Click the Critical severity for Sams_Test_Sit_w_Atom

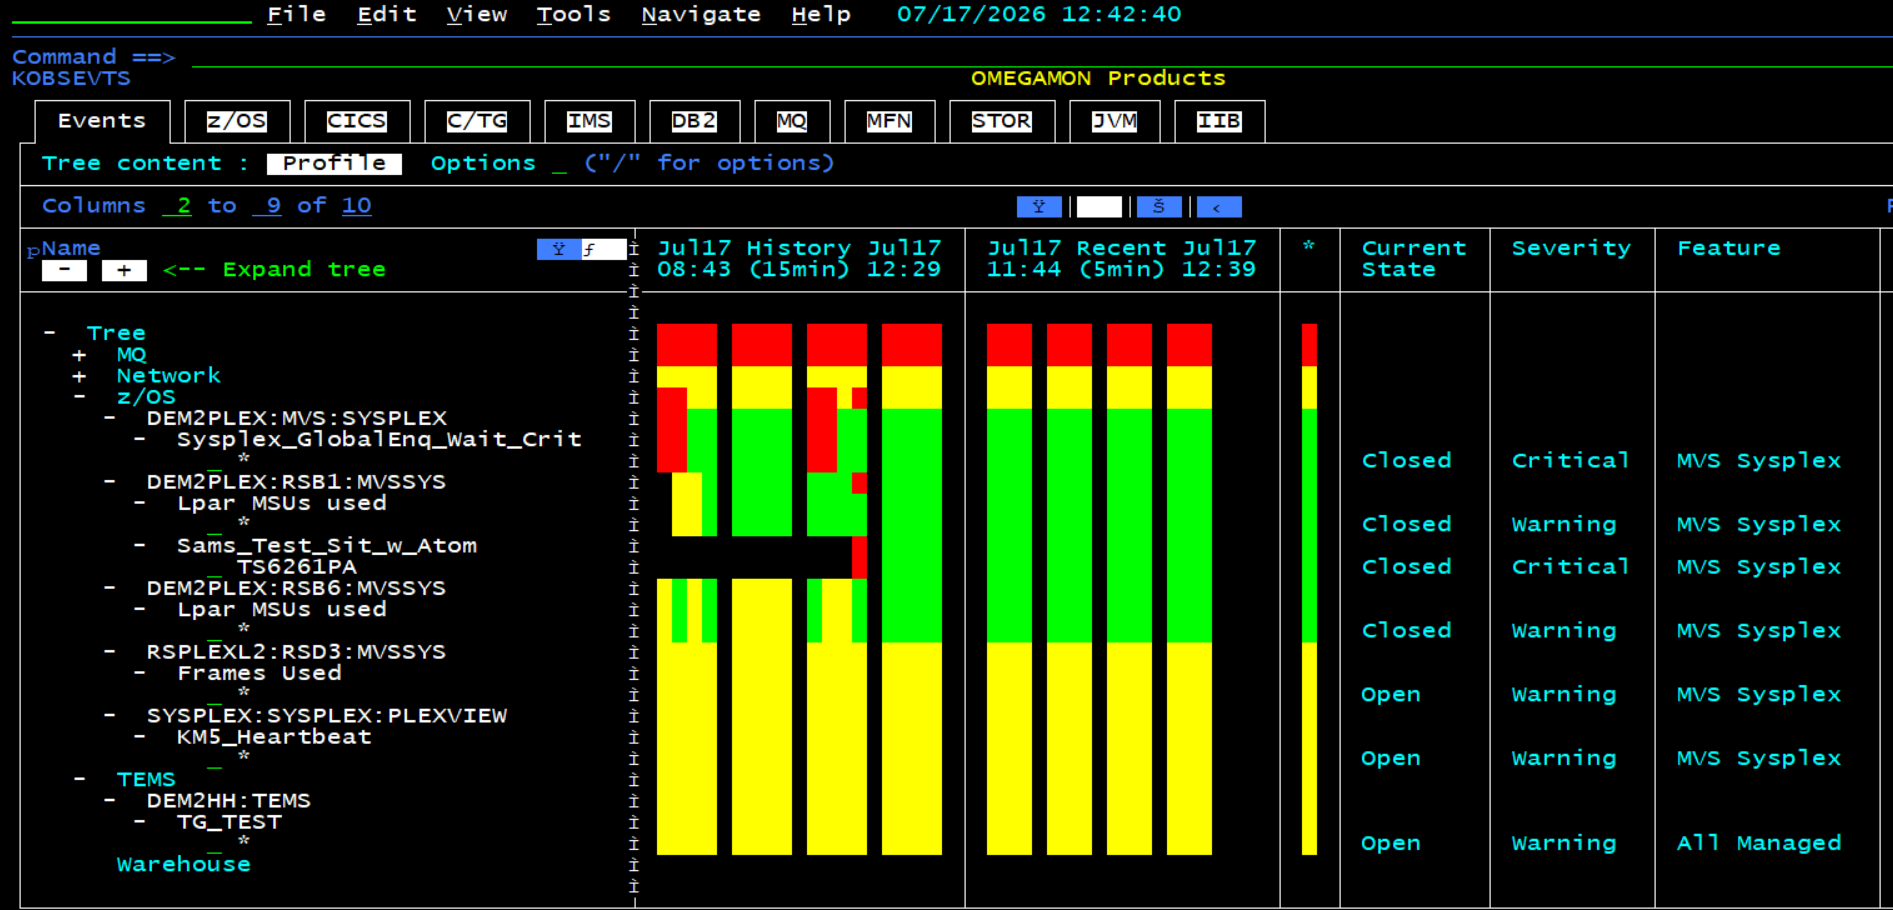pos(1571,567)
